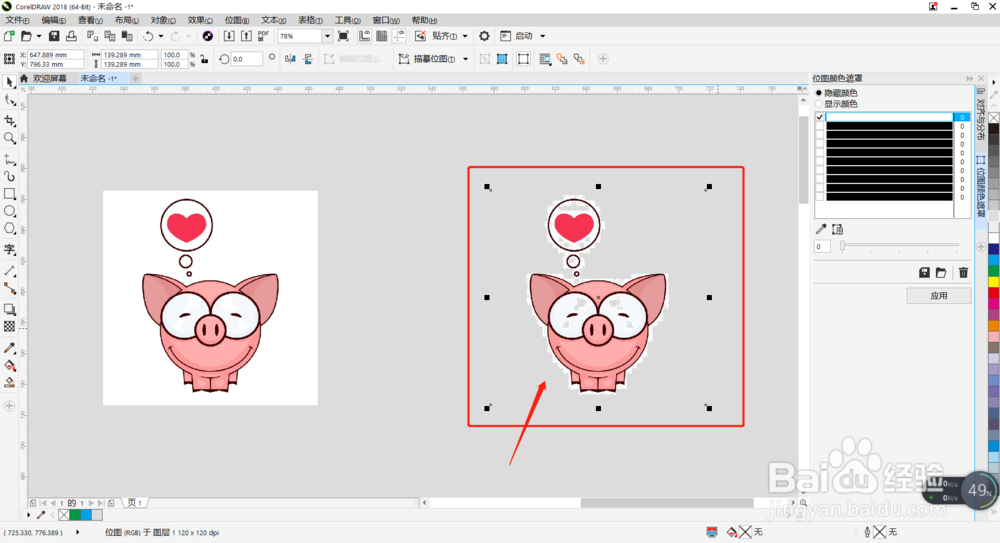Select the 隐藏颜色 radio button
The image size is (1000, 543).
coord(819,93)
